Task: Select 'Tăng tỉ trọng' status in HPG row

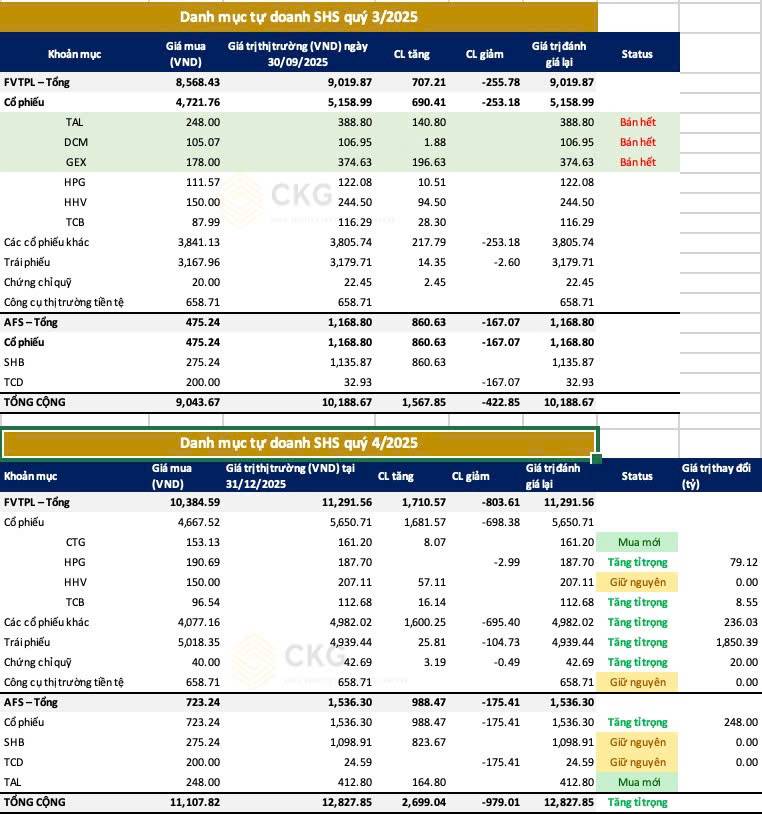Action: (638, 562)
